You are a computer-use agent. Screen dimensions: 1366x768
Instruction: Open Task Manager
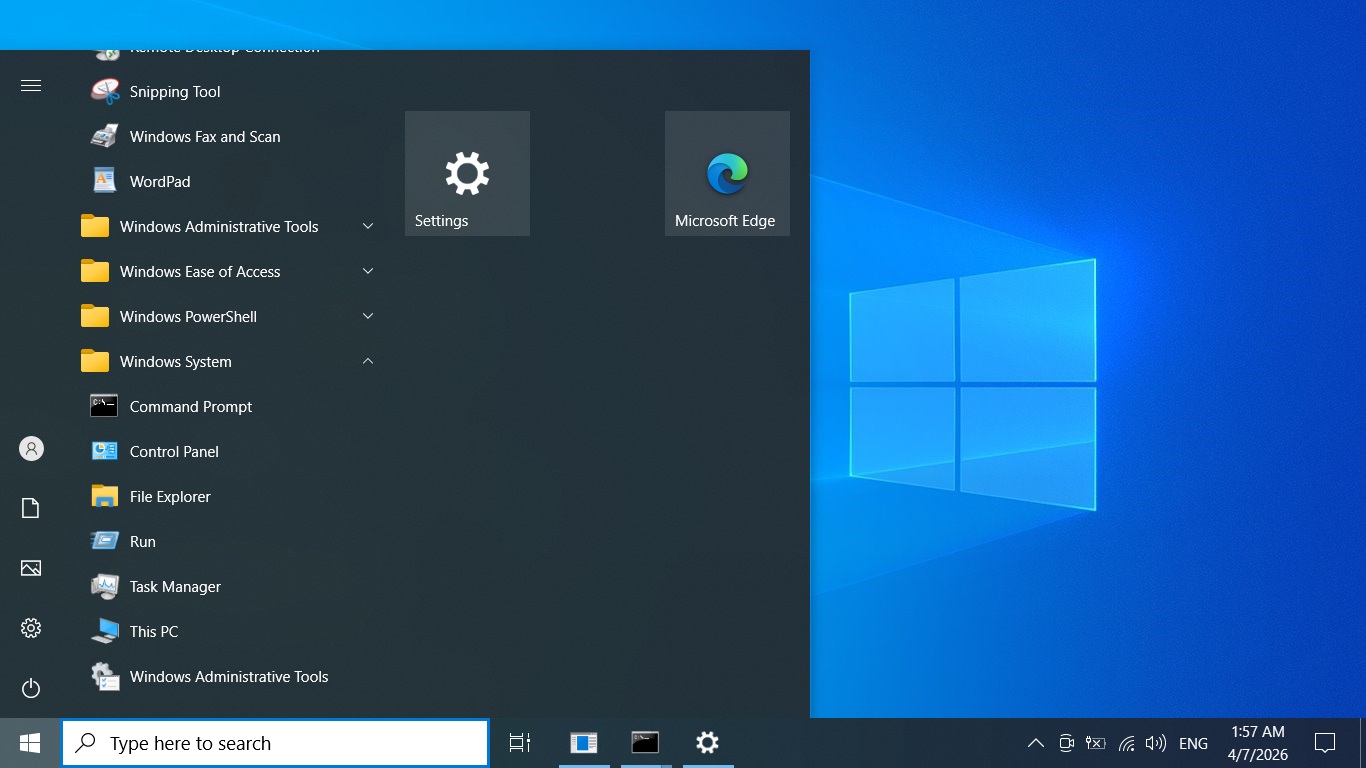pyautogui.click(x=175, y=587)
